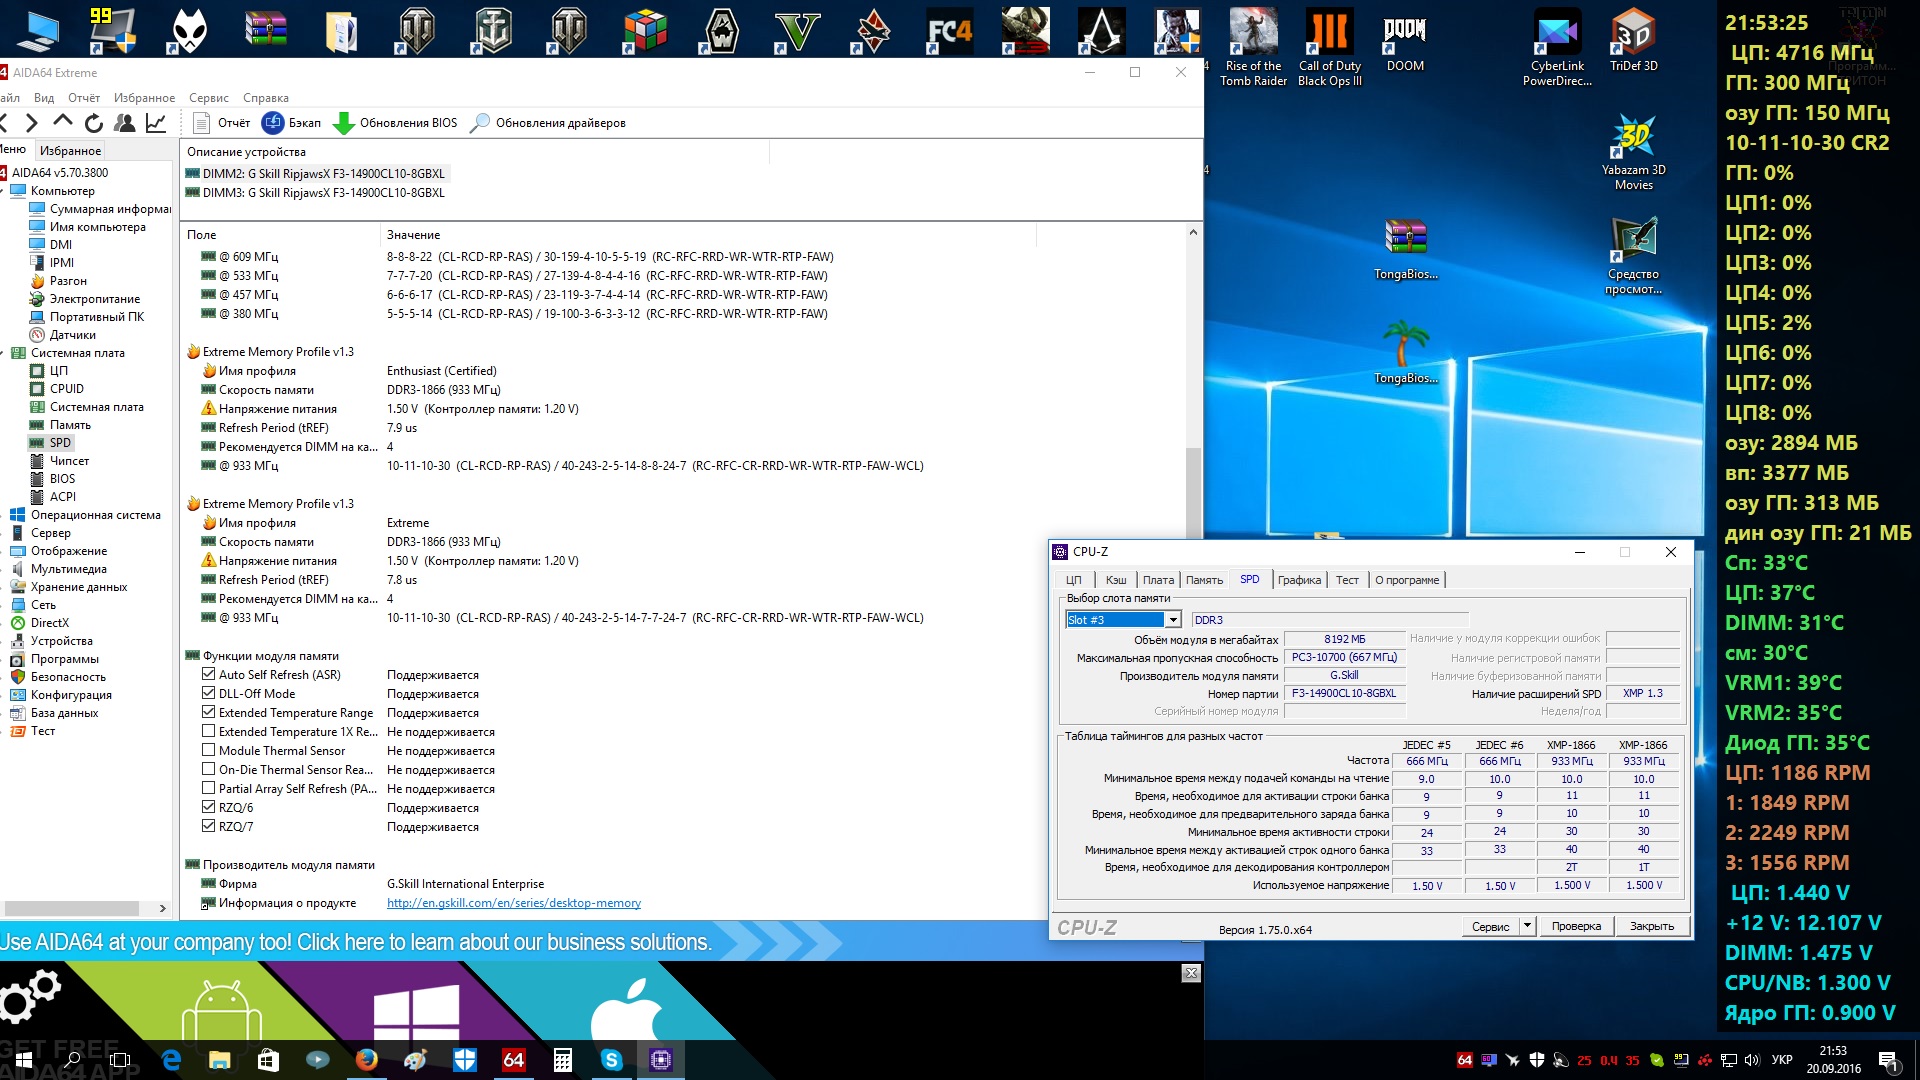Viewport: 1920px width, 1080px height.
Task: Click the BIOS updates green arrow icon
Action: pyautogui.click(x=343, y=123)
